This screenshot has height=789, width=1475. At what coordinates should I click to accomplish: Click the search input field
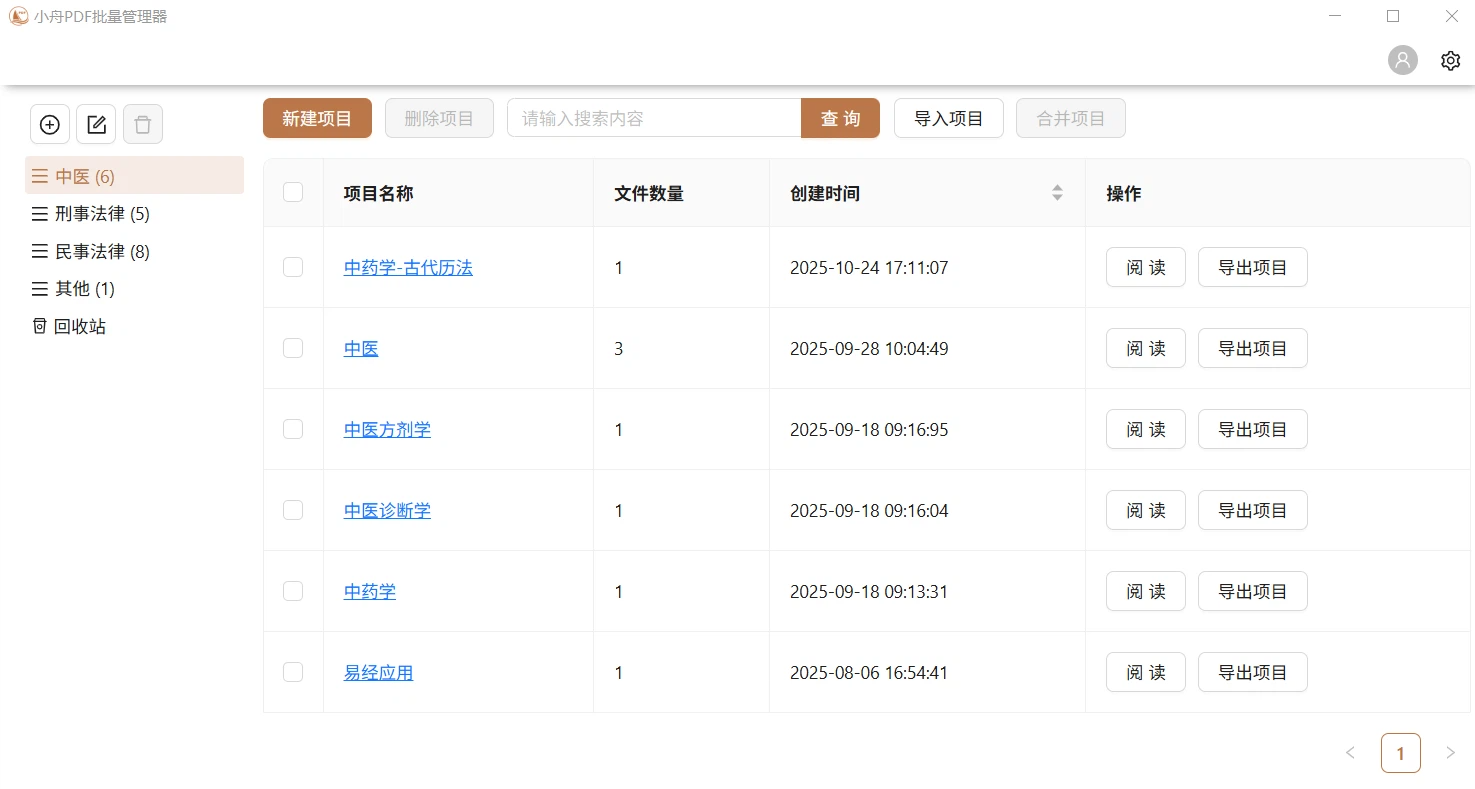pos(654,118)
